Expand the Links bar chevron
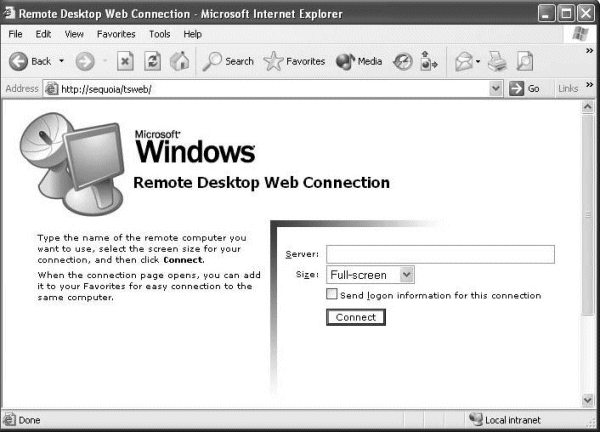Viewport: 600px width, 432px height. (589, 85)
